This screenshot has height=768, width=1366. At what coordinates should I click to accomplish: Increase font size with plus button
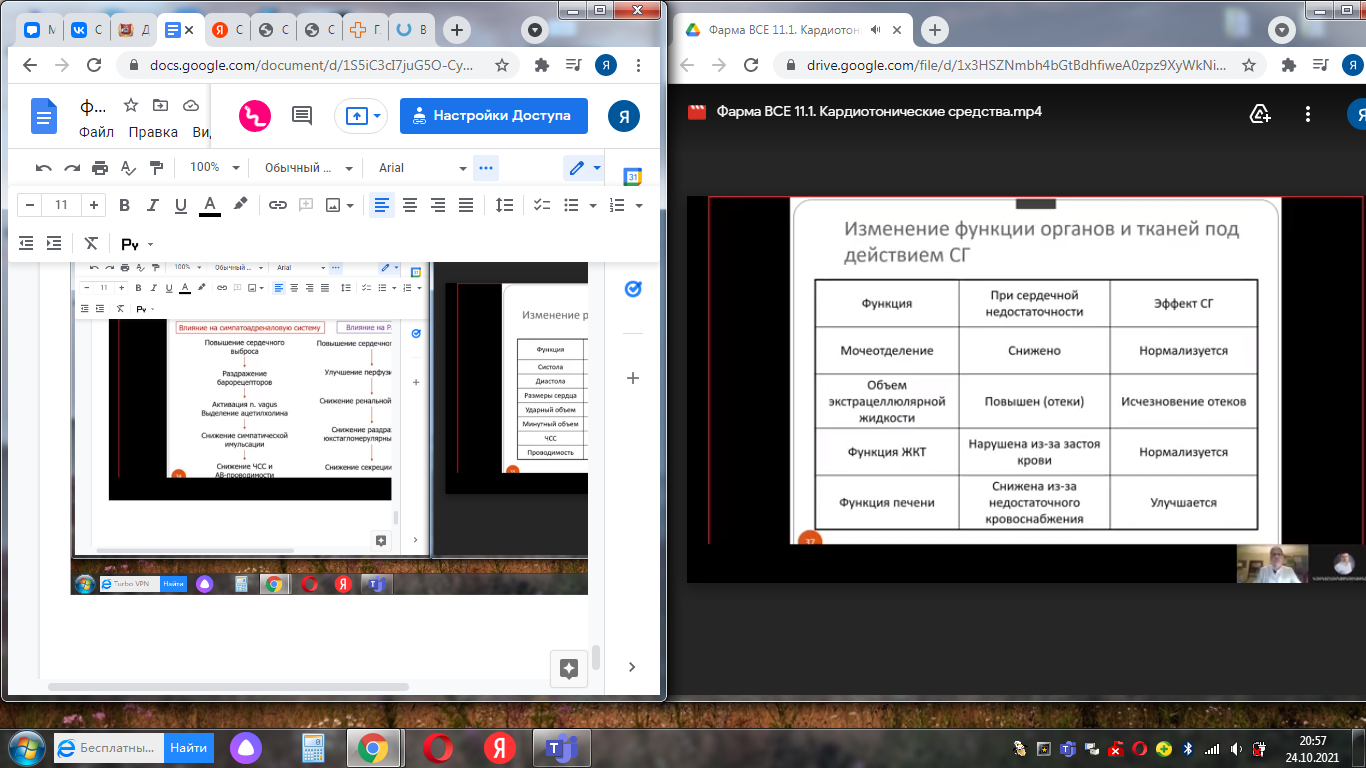coord(94,205)
